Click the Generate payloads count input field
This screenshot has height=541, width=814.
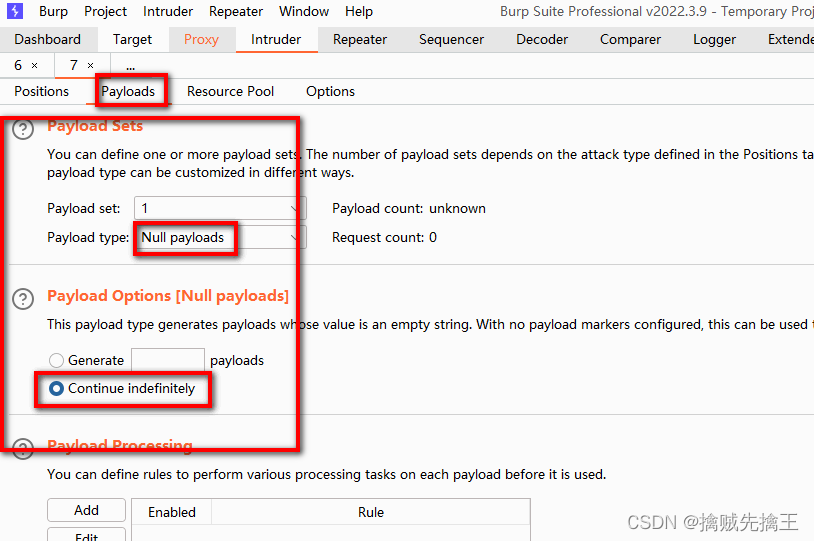pos(168,360)
